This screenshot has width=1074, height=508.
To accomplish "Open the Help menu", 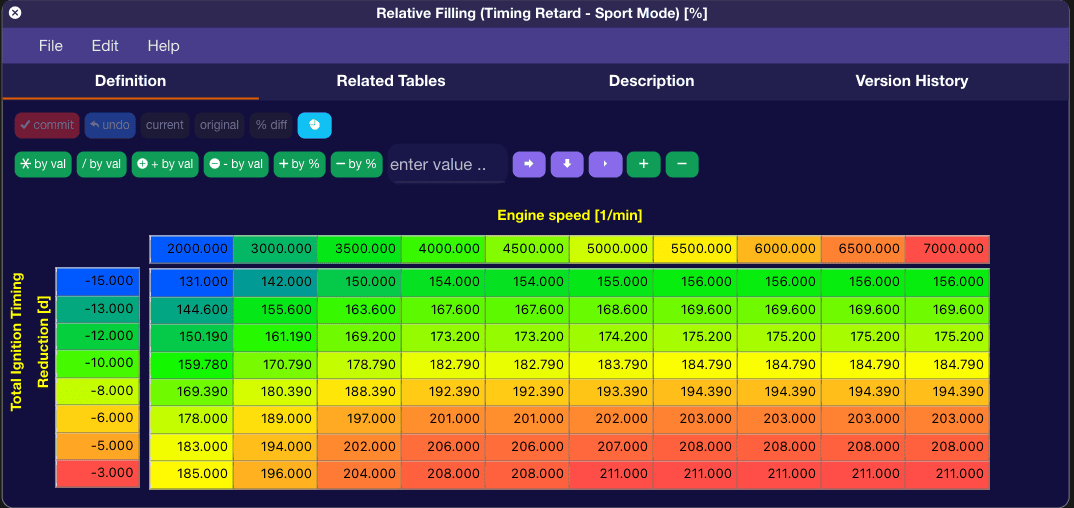I will coord(164,46).
